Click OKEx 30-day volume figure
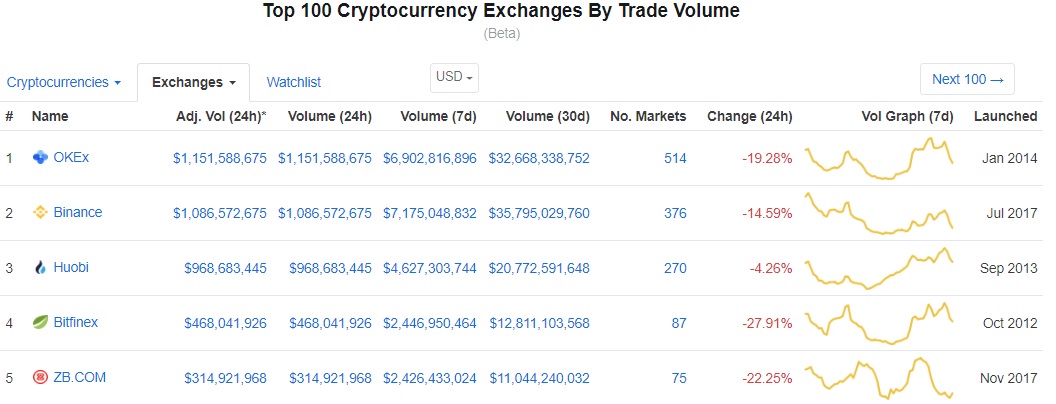The width and height of the screenshot is (1056, 404). pos(539,158)
